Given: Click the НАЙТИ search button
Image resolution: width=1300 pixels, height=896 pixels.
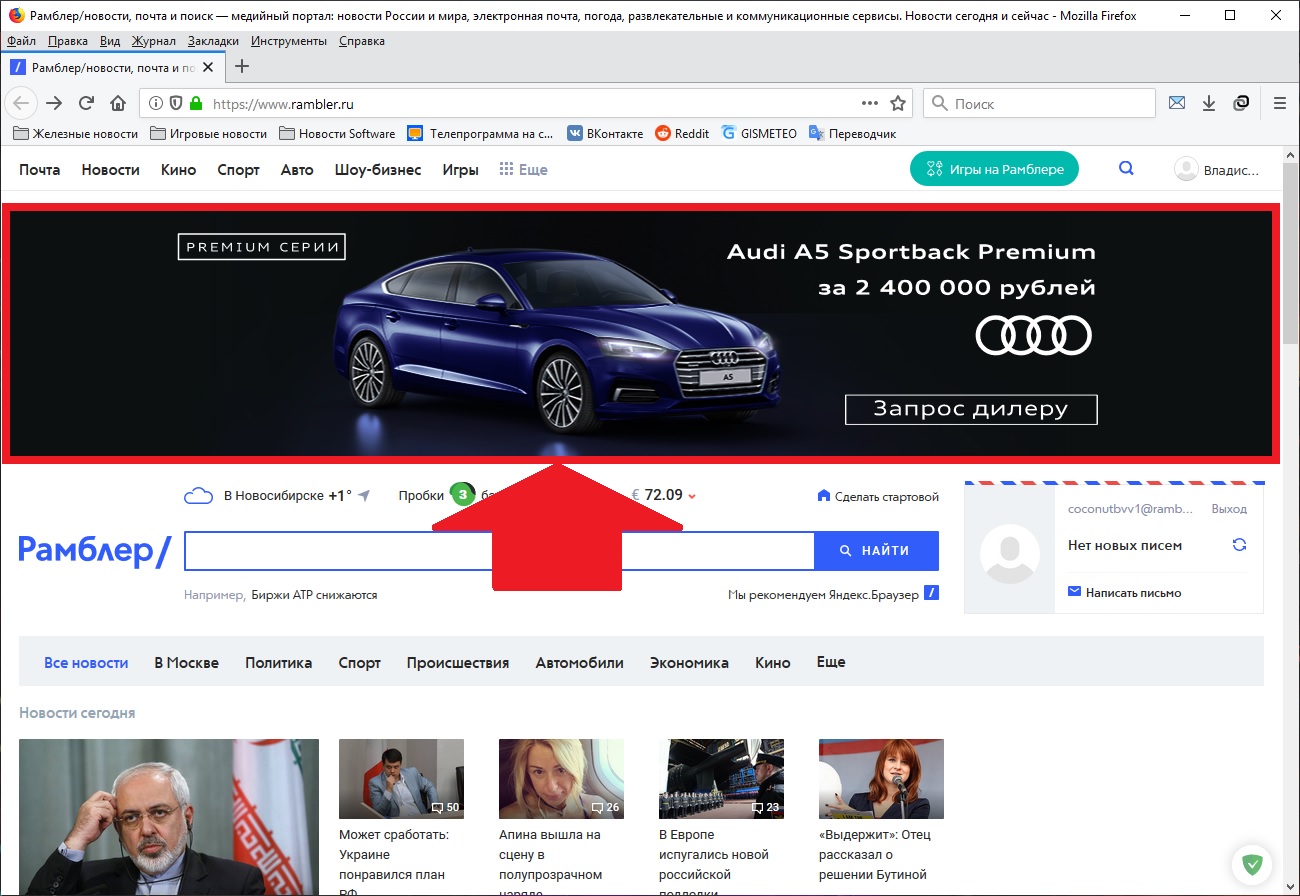Looking at the screenshot, I should click(x=876, y=550).
